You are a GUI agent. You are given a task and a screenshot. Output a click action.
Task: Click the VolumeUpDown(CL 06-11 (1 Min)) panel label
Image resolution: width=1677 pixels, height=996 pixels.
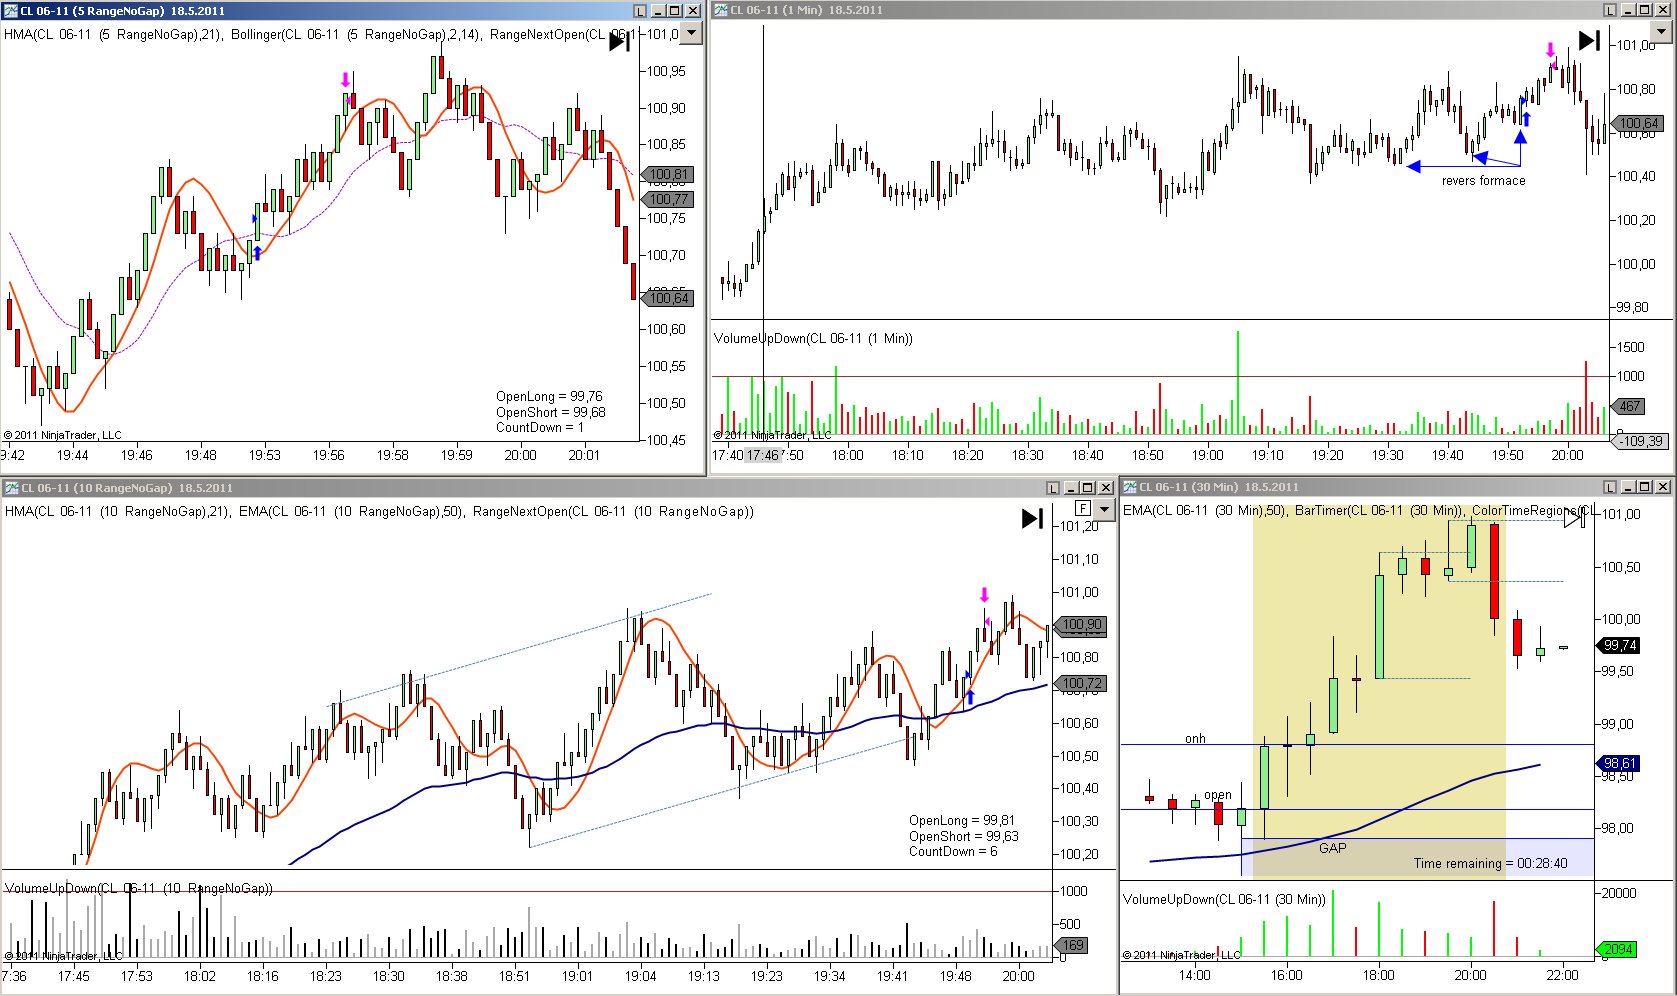[813, 338]
